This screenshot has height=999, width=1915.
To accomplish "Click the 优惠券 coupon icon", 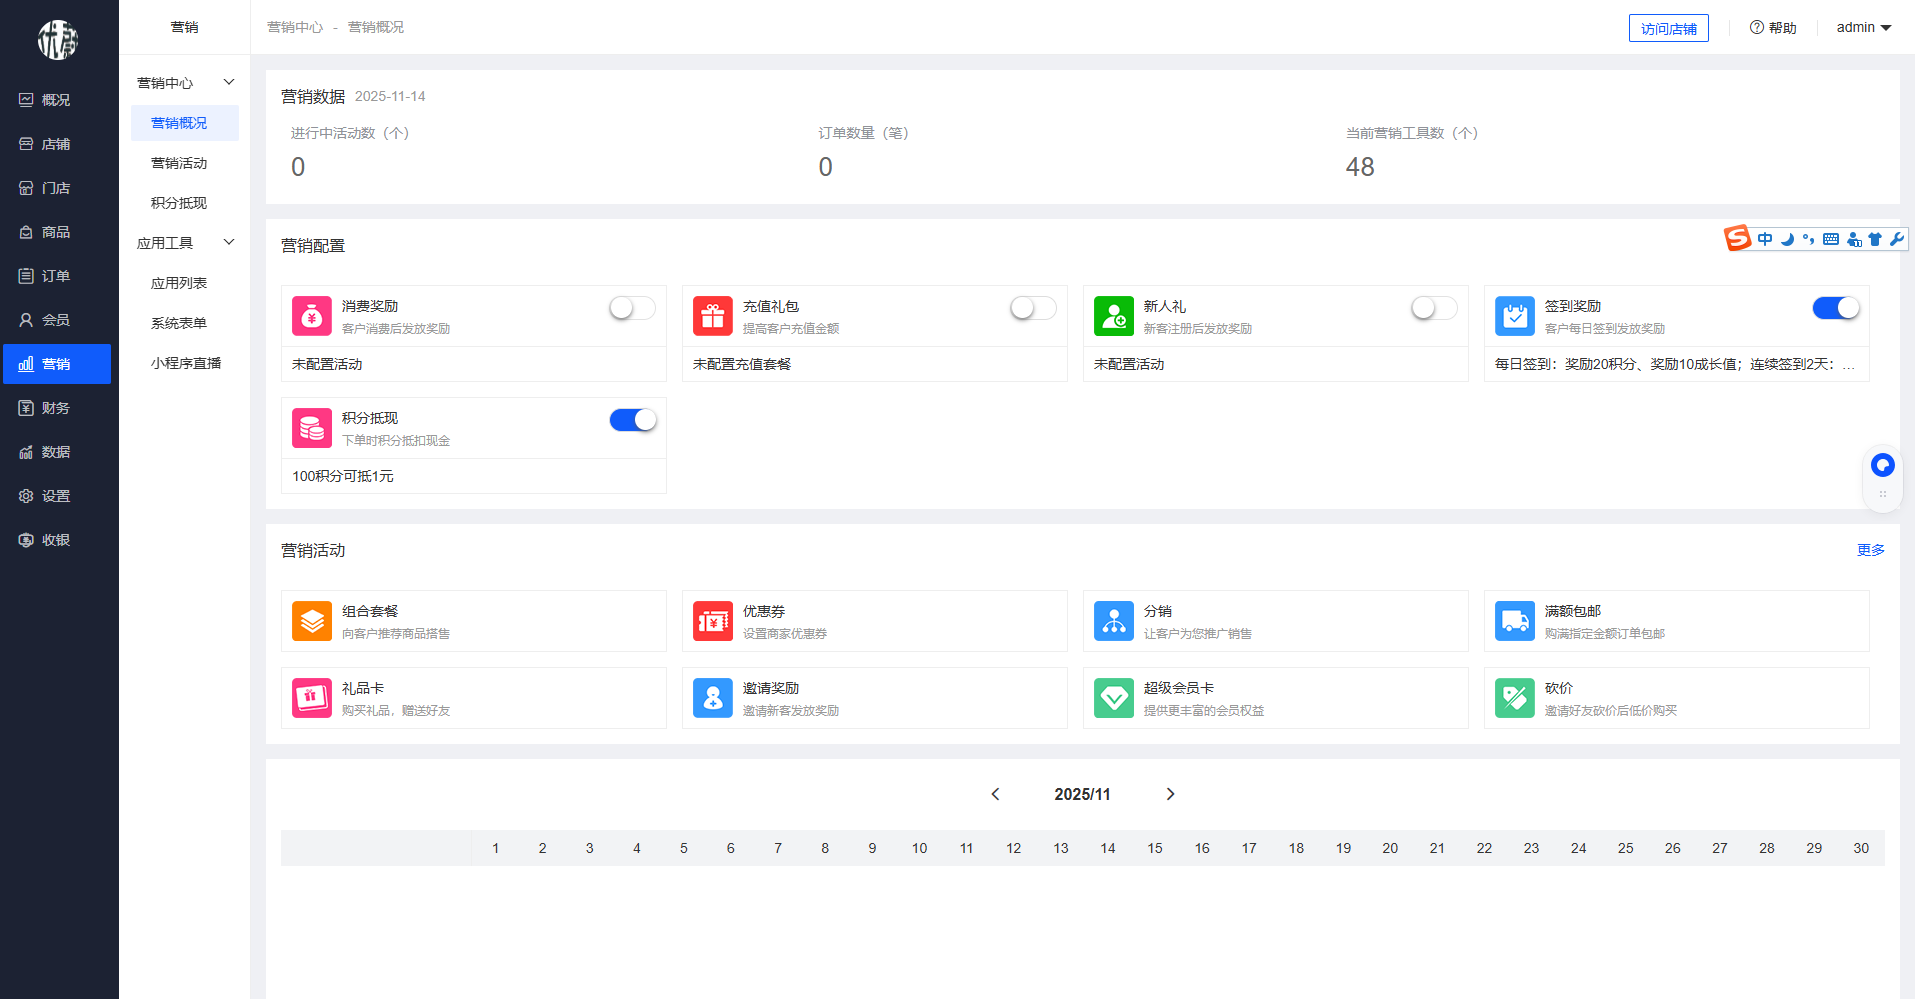I will [712, 621].
